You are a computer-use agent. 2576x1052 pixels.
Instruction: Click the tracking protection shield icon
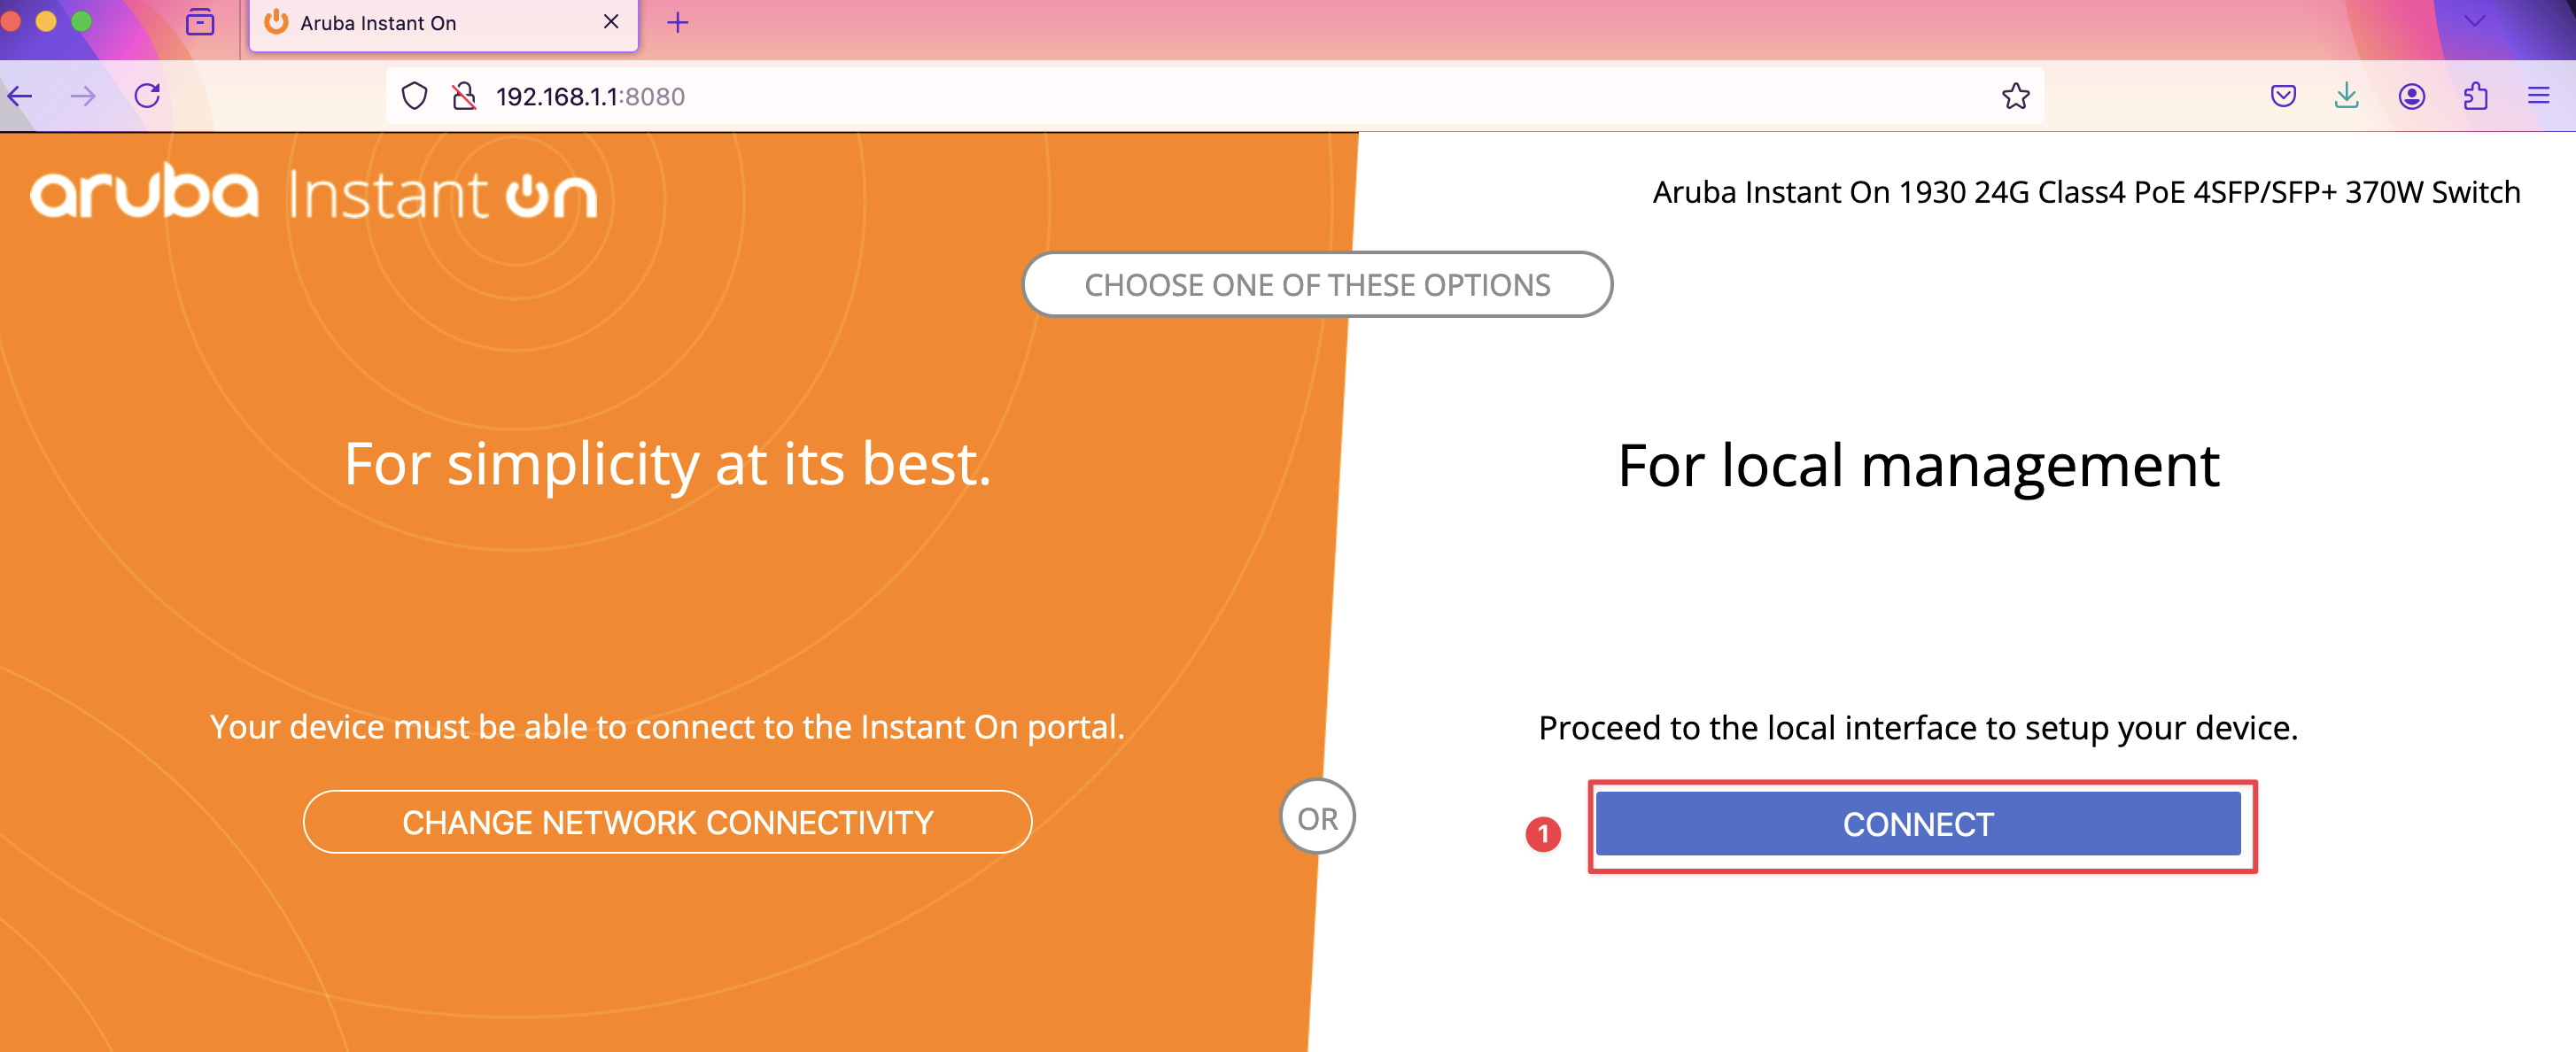coord(414,96)
